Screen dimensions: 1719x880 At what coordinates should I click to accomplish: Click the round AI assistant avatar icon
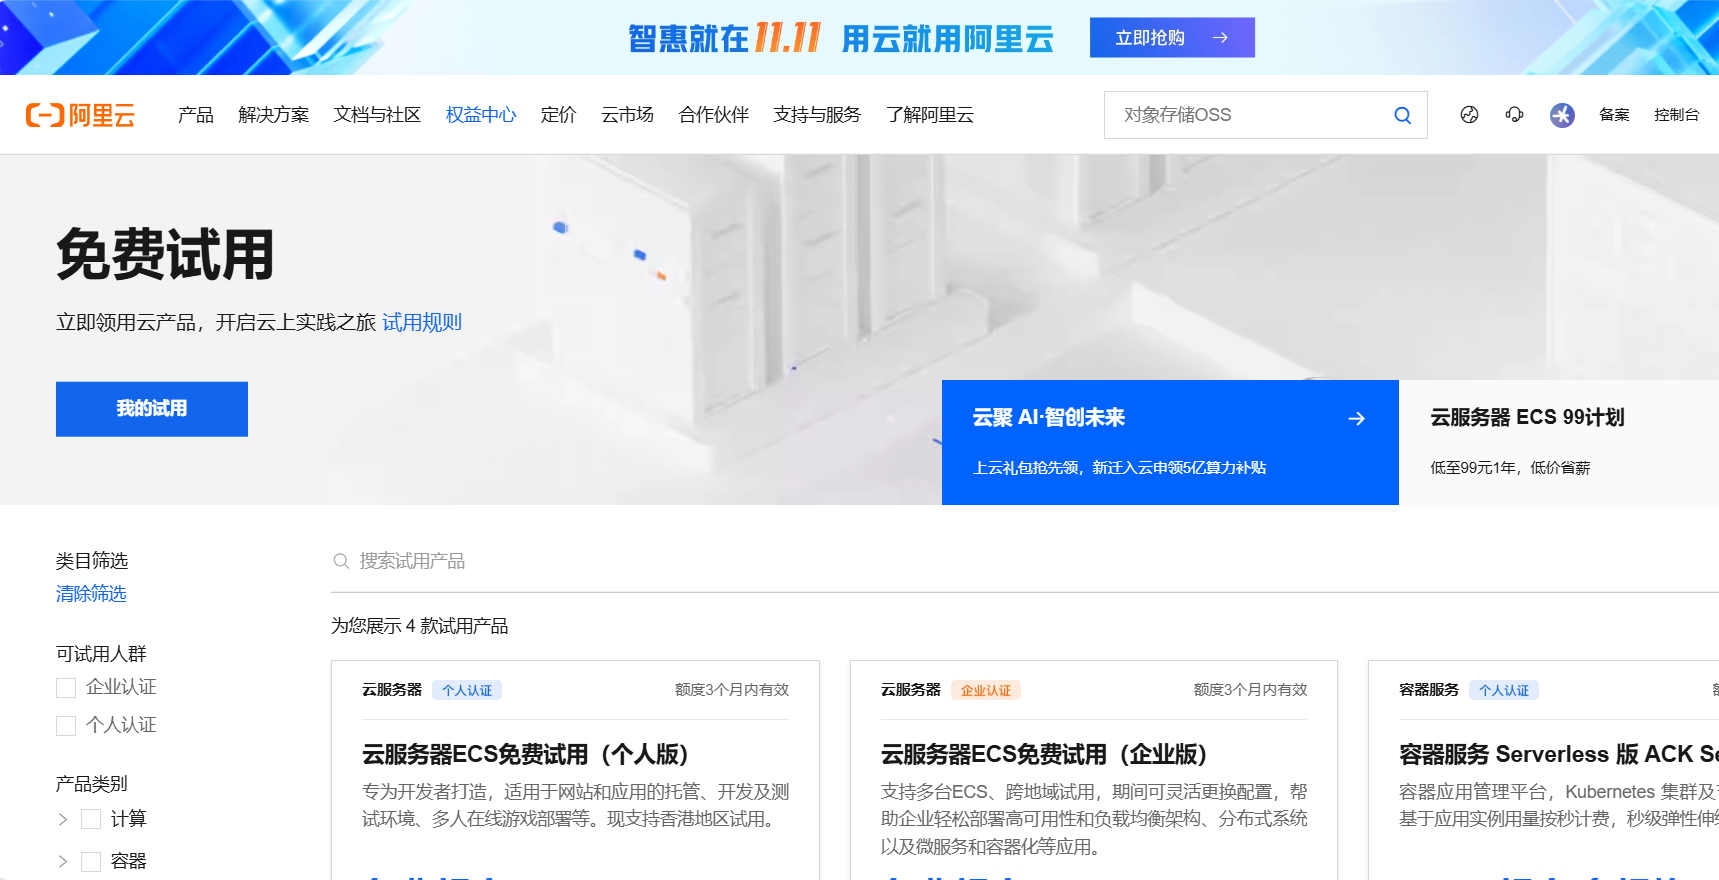[1562, 115]
